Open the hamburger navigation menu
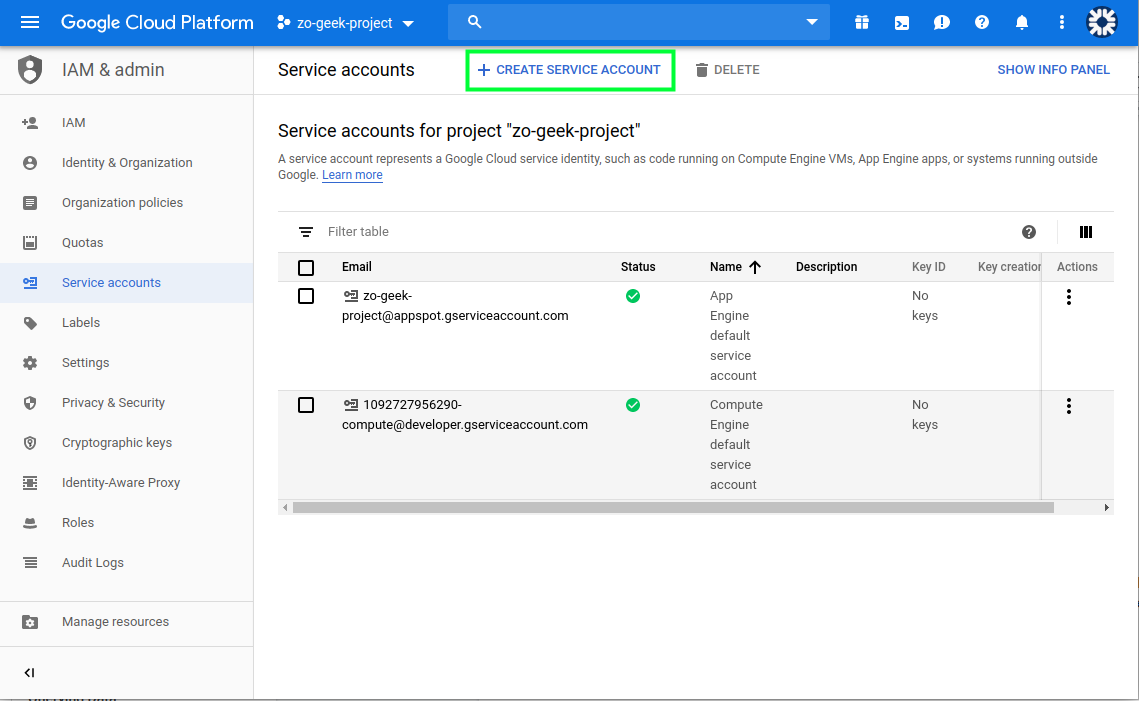 30,23
